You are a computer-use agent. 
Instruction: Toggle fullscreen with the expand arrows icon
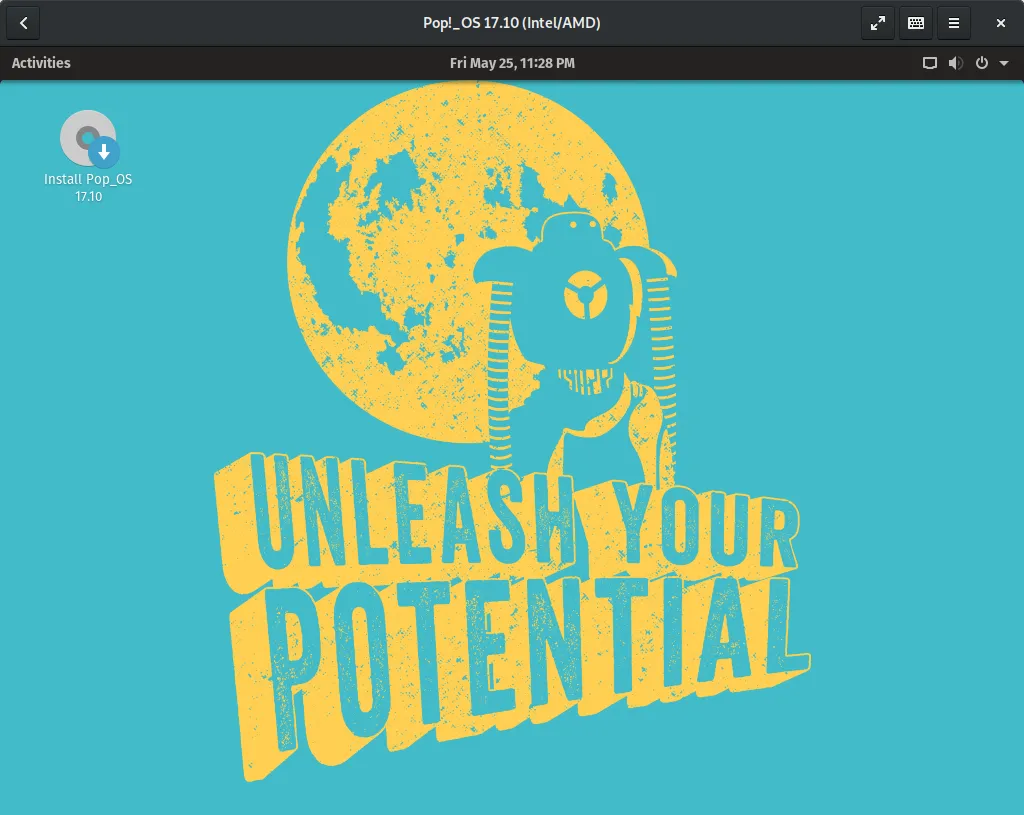click(x=877, y=23)
